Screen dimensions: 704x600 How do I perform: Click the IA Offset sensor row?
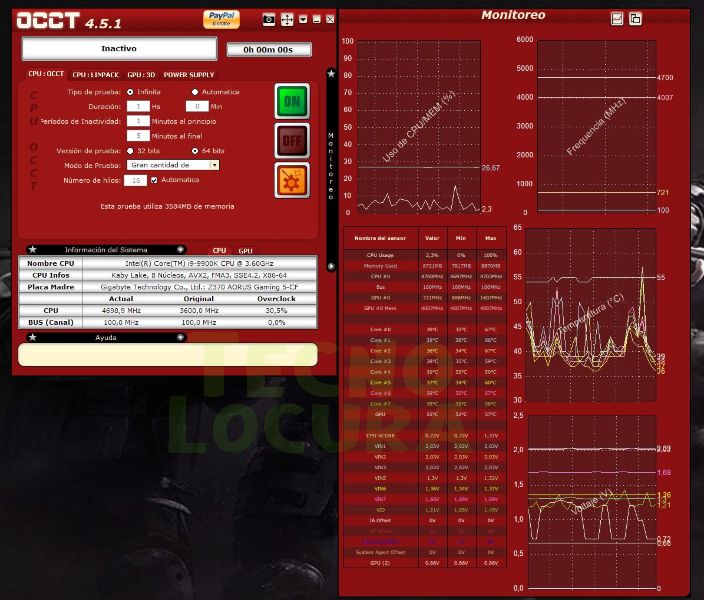[425, 521]
